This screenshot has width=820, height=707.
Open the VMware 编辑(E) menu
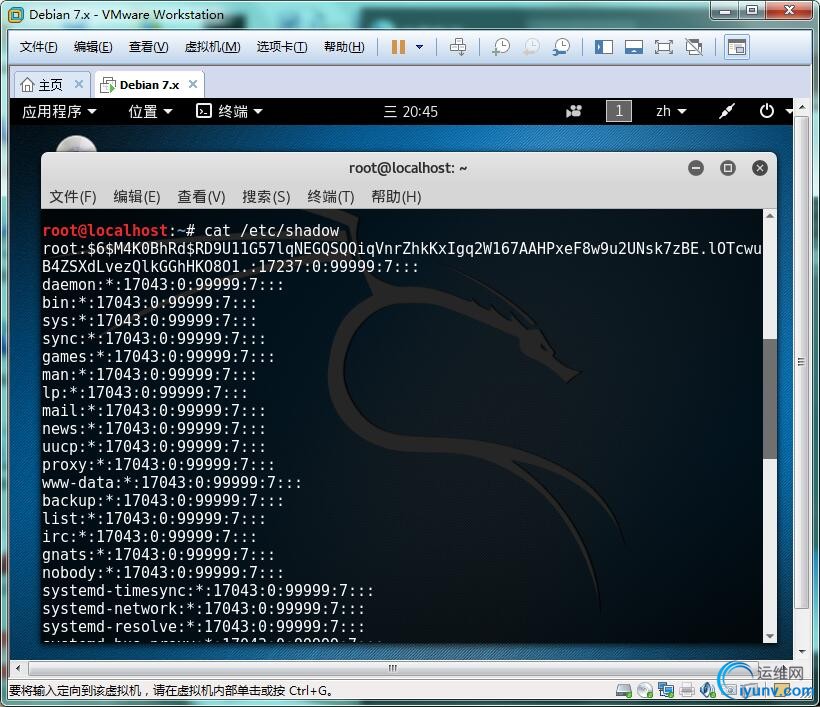pos(93,47)
